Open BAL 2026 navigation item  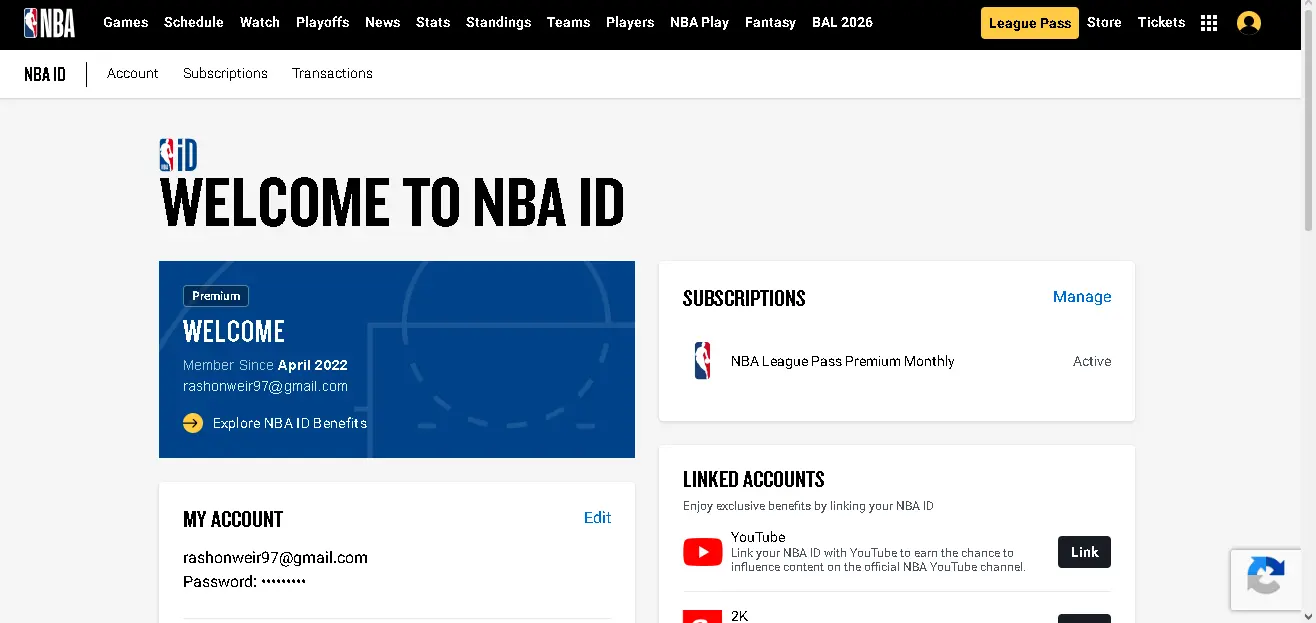point(842,22)
